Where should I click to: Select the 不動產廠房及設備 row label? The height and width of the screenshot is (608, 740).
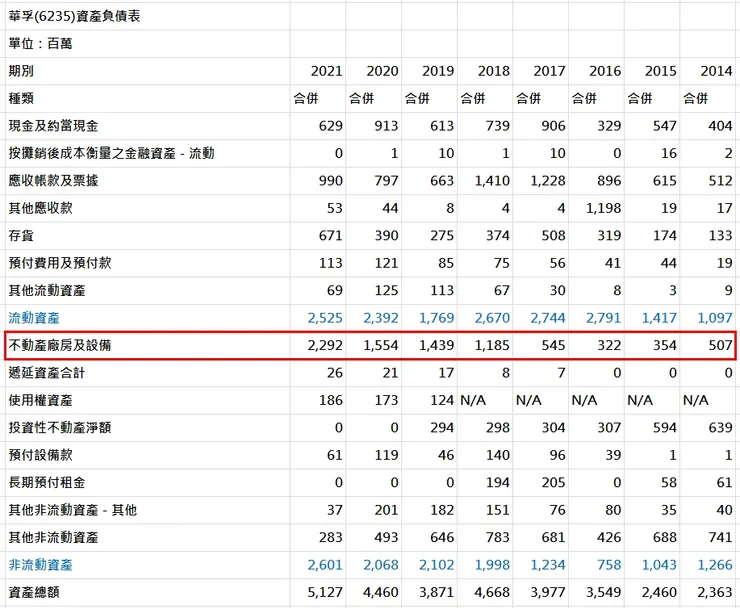(x=59, y=346)
